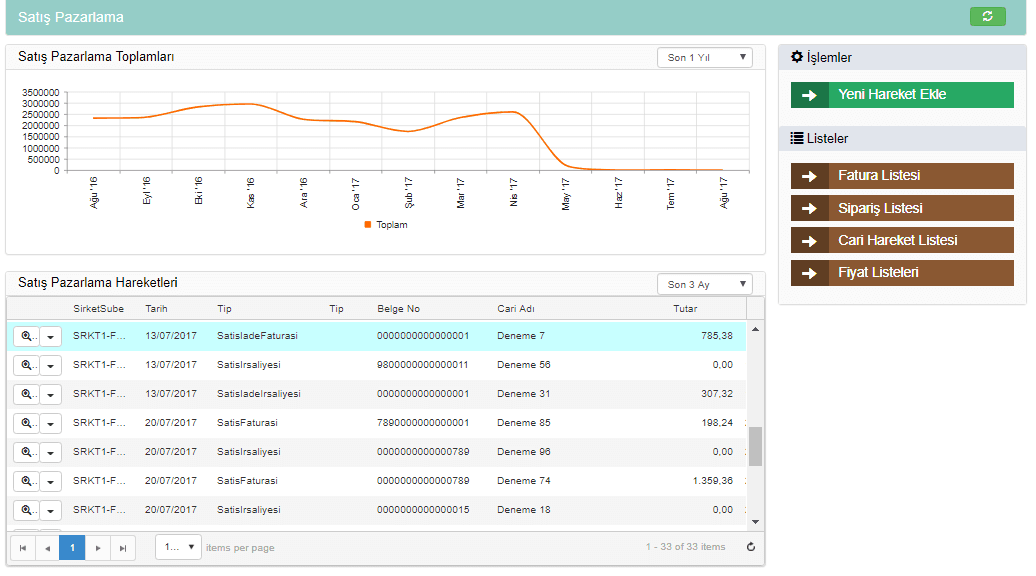Viewport: 1036px width, 576px height.
Task: Click the green refresh icon in header
Action: pos(987,16)
